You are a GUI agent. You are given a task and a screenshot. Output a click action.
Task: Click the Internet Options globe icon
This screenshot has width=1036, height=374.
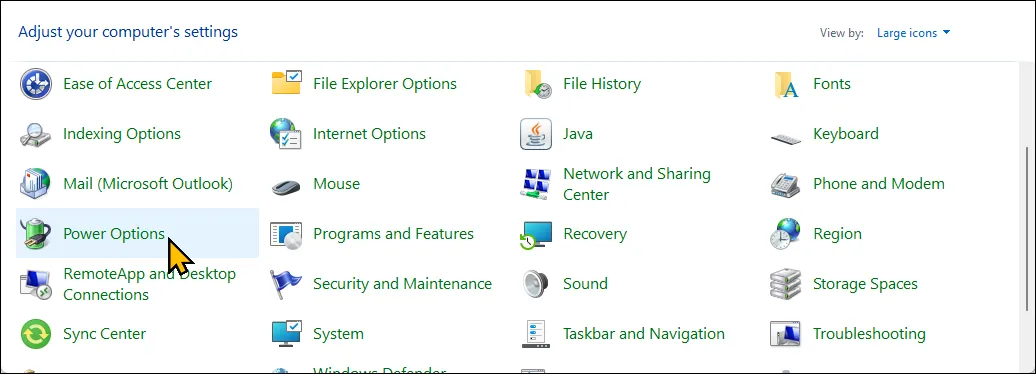click(286, 134)
